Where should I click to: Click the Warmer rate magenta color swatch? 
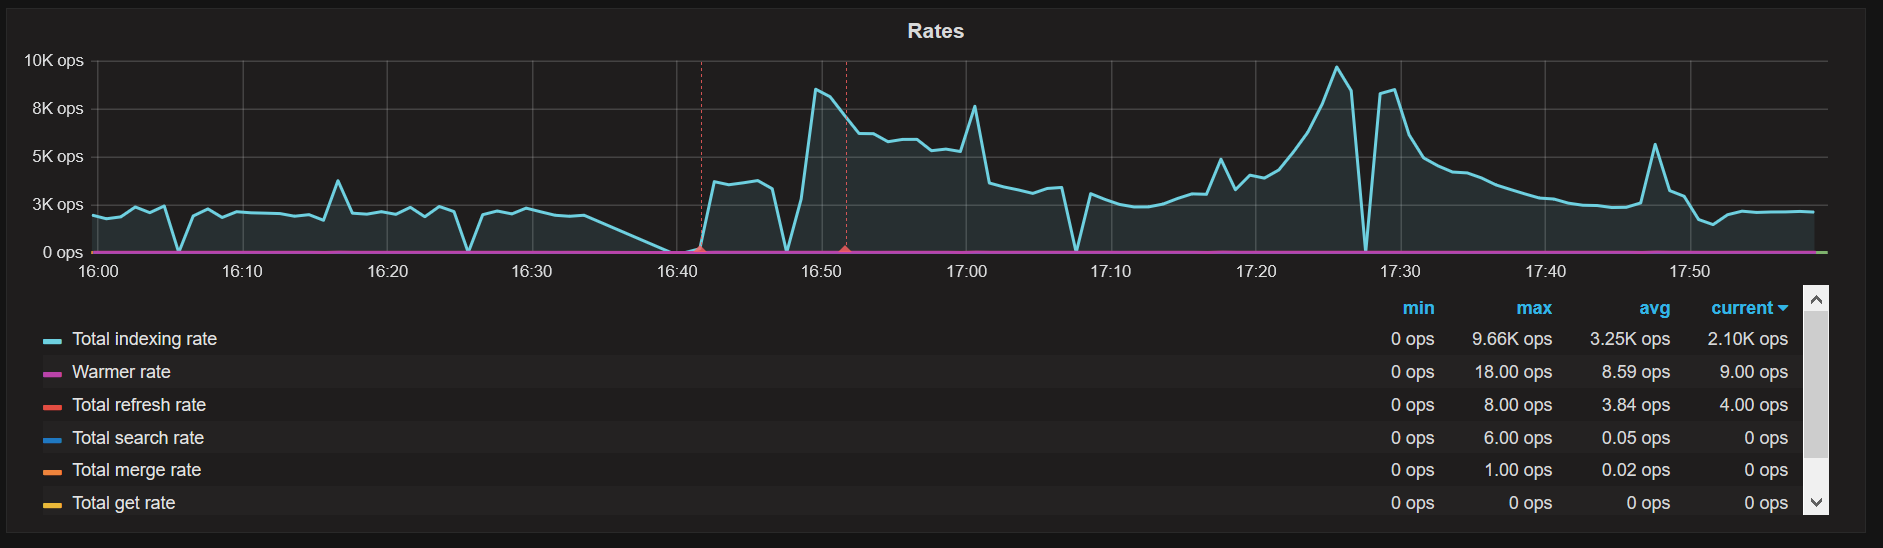coord(52,374)
